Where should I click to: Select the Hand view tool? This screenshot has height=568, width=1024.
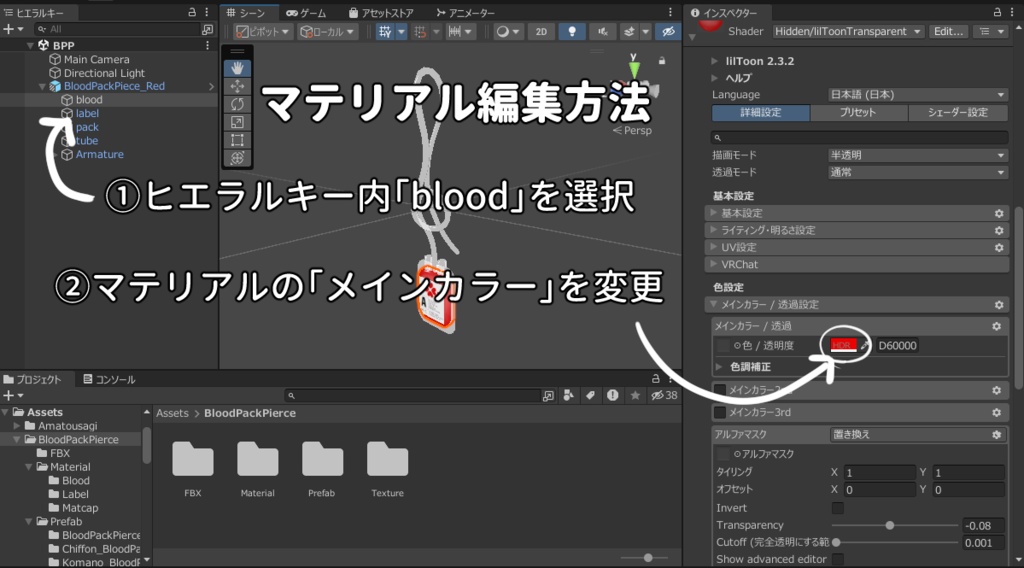237,69
